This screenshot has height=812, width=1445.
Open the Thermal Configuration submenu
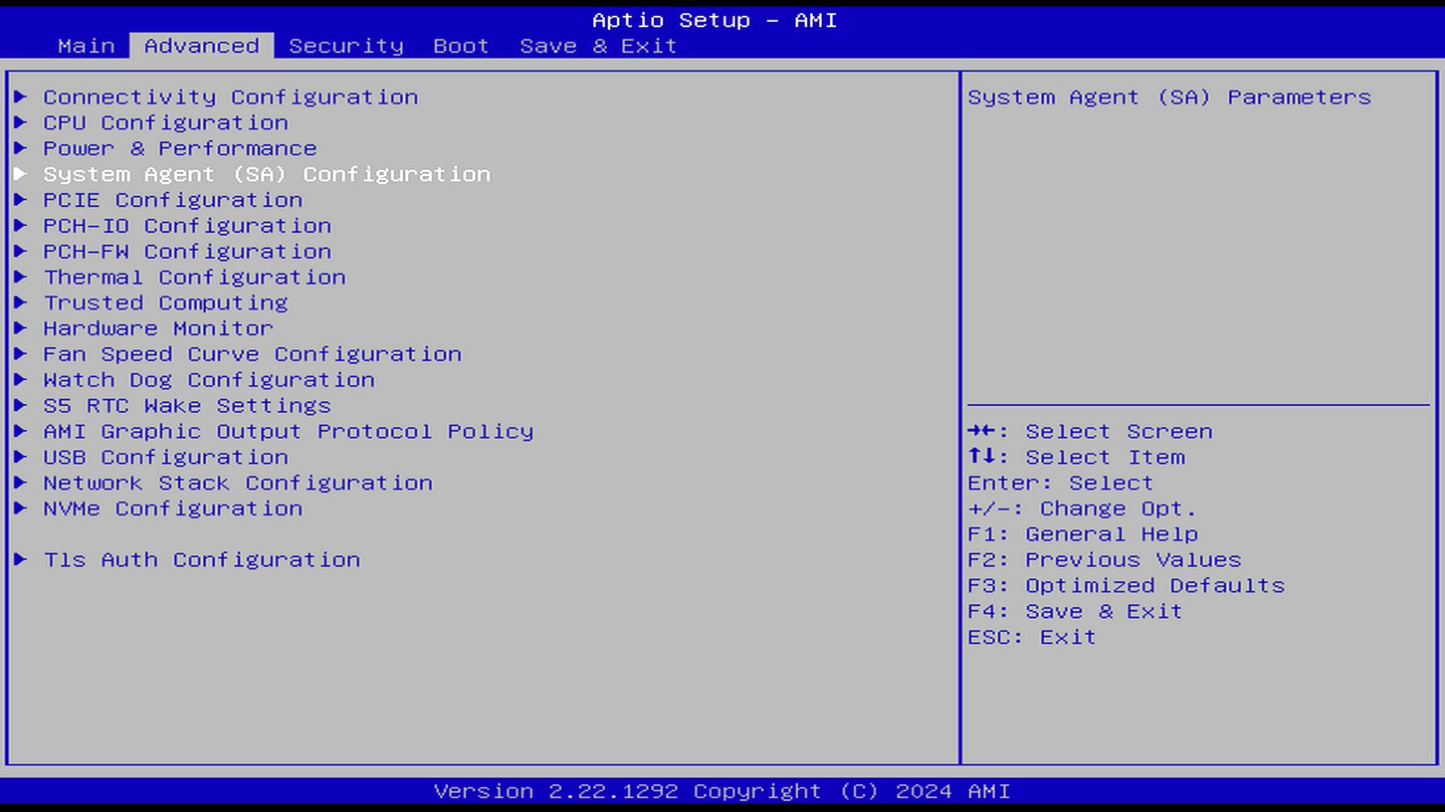coord(195,277)
